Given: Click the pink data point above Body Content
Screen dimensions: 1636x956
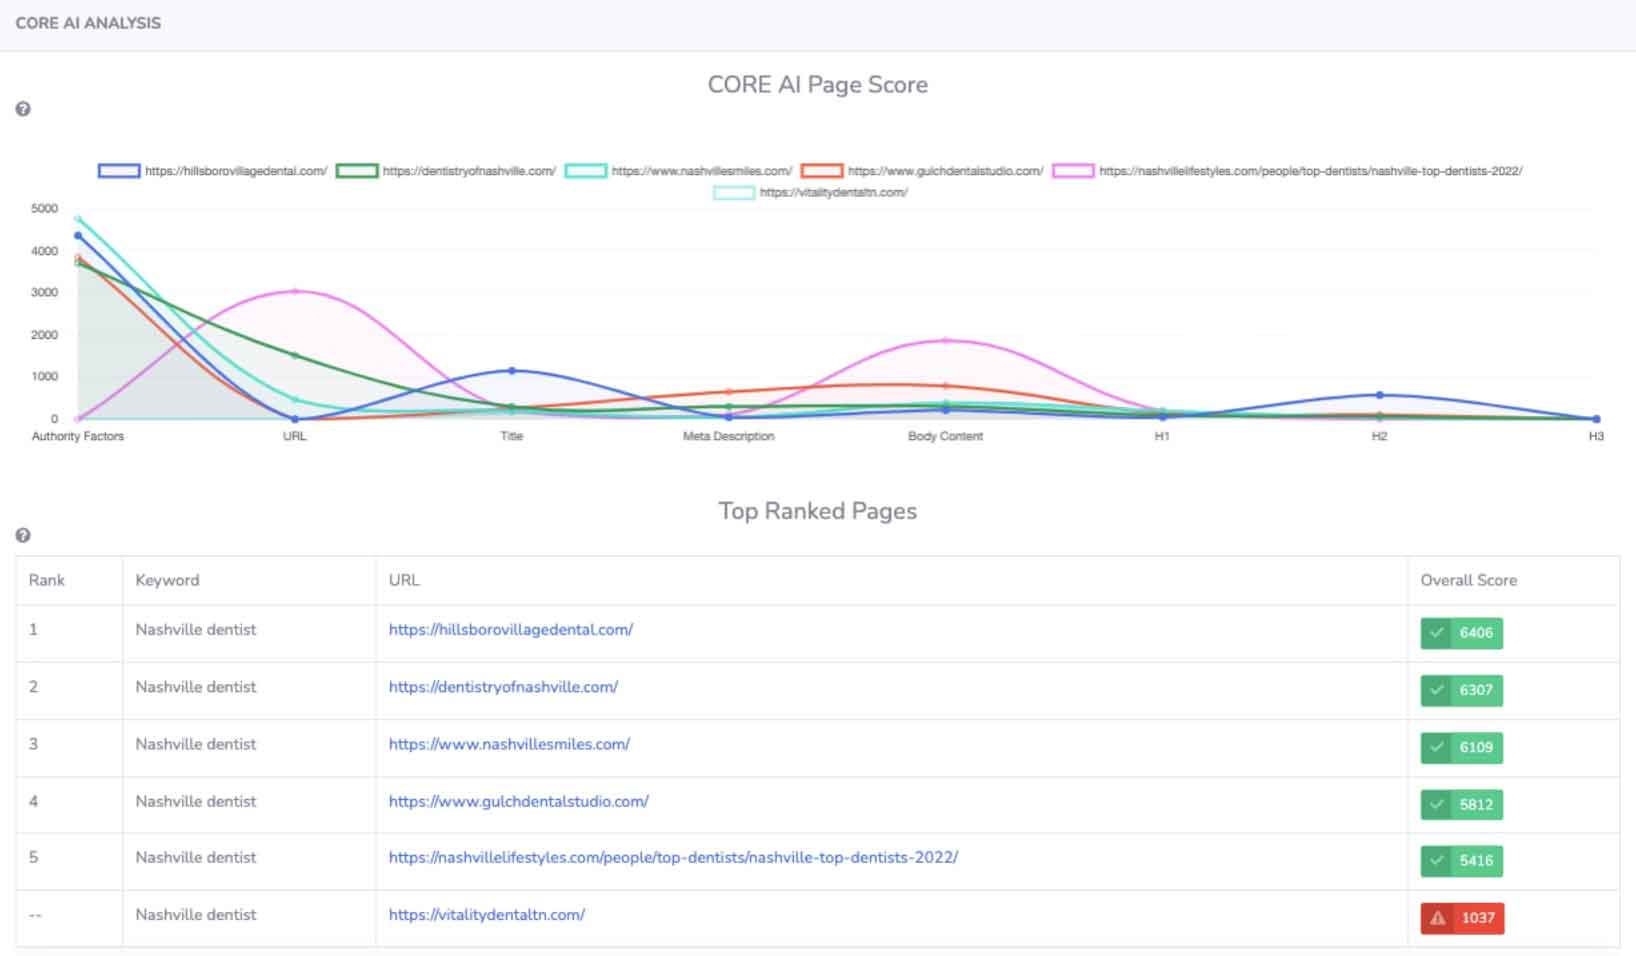Looking at the screenshot, I should click(945, 341).
